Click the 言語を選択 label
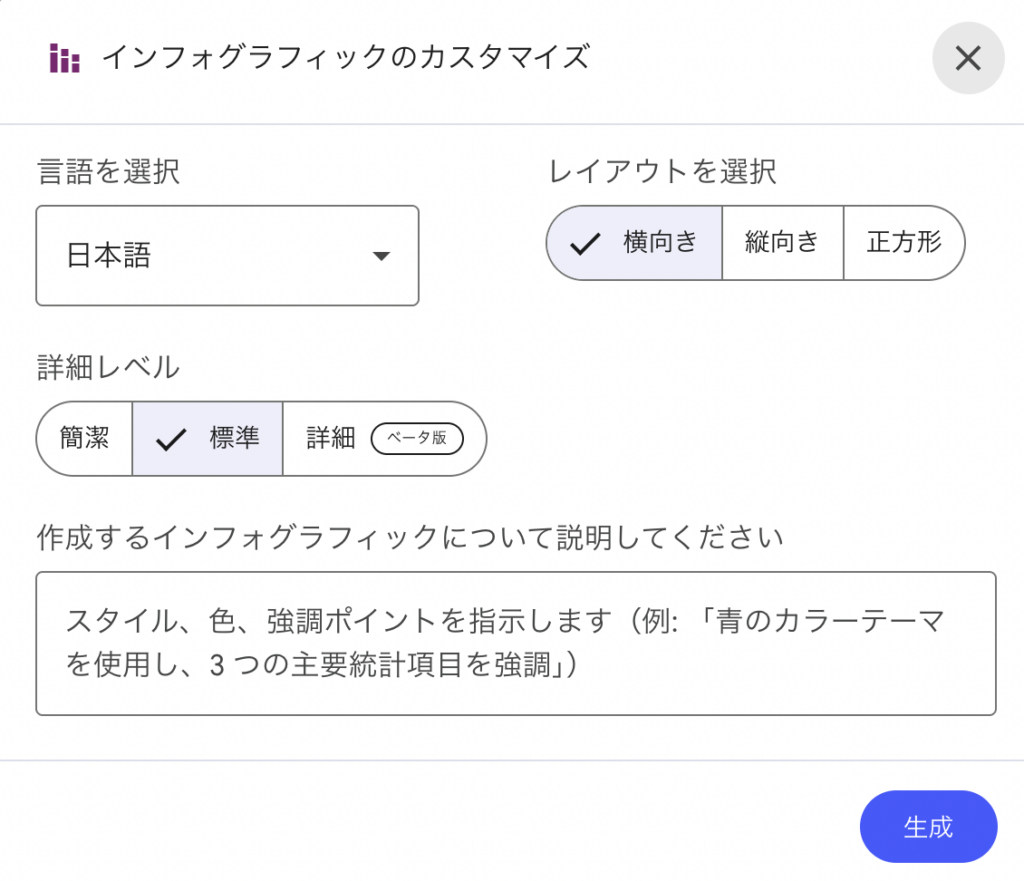 (x=108, y=172)
